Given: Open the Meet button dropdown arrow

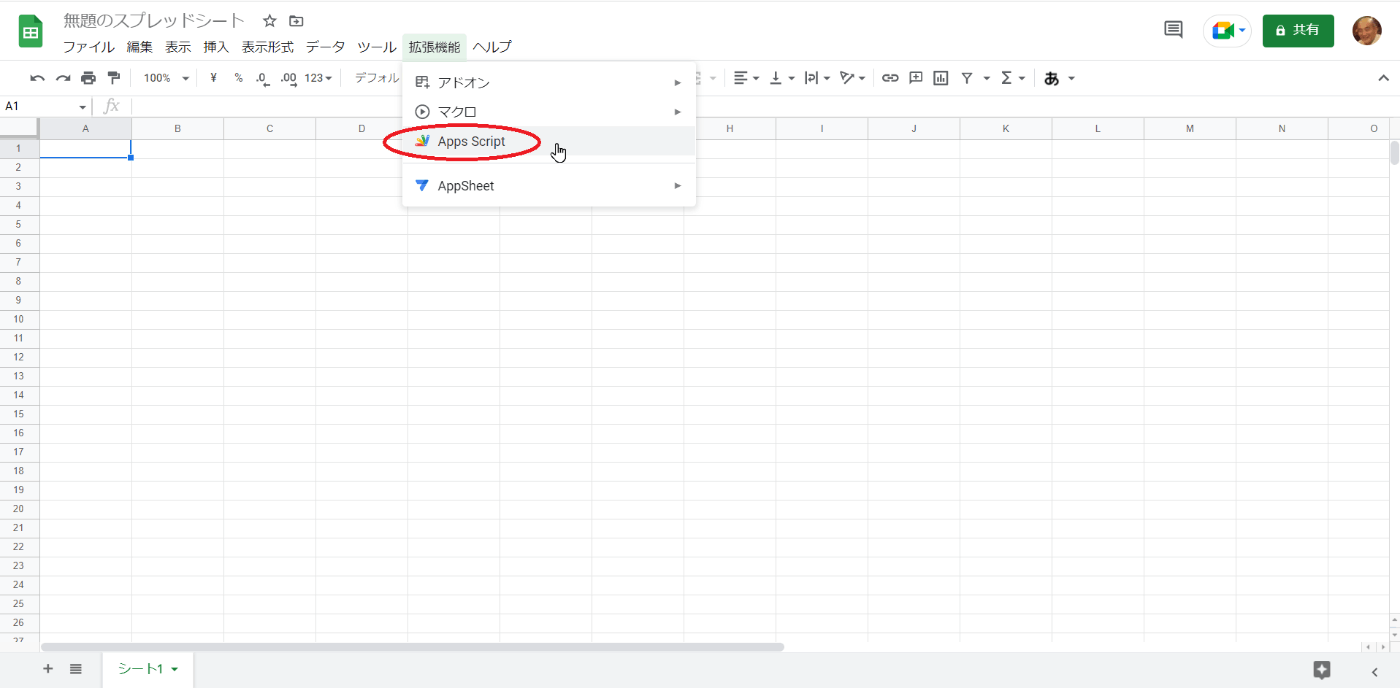Looking at the screenshot, I should pos(1243,31).
